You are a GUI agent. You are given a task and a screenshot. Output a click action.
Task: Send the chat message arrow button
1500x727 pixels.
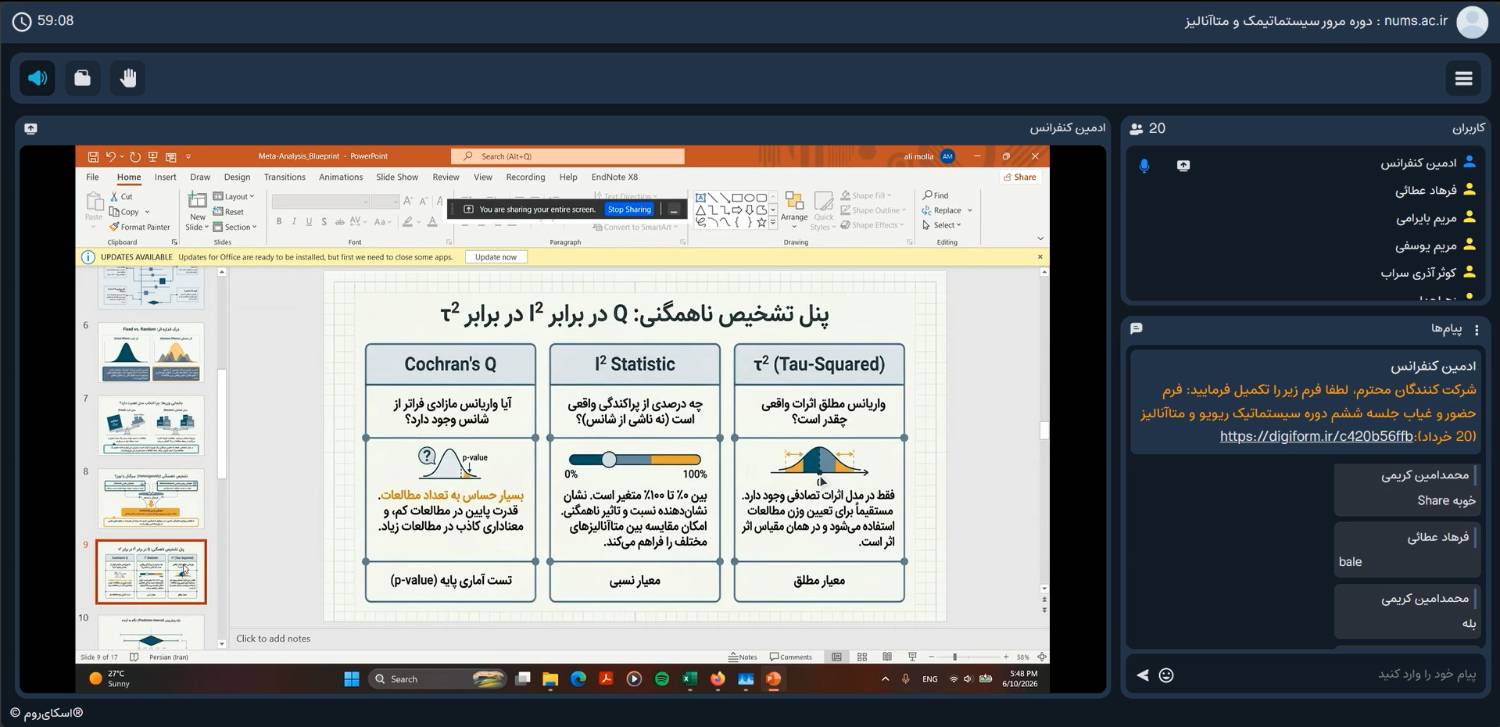(1143, 675)
